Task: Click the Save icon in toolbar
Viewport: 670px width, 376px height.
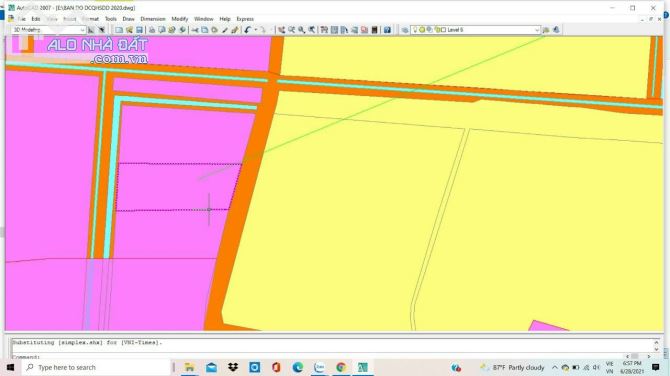Action: (x=139, y=30)
